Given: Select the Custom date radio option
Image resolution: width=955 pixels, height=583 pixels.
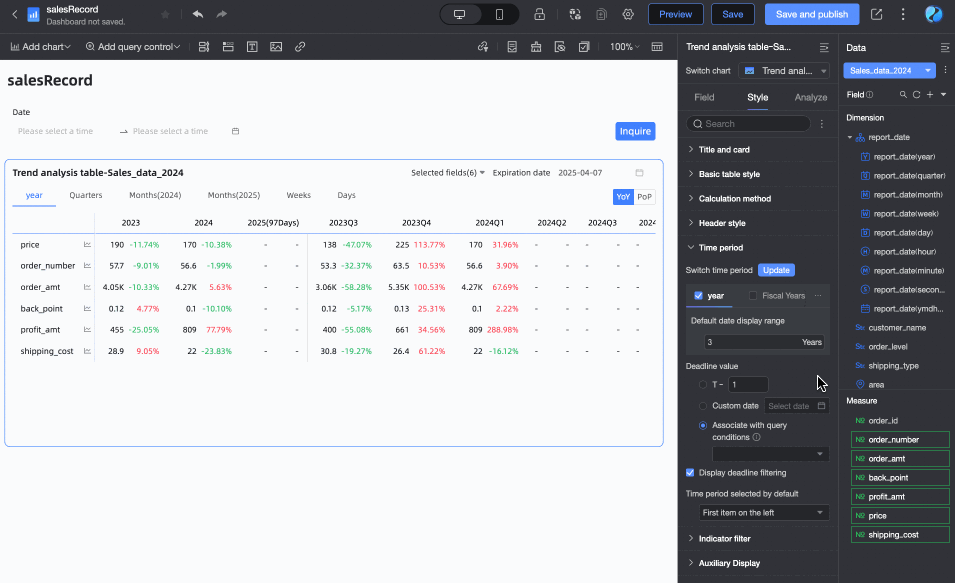Looking at the screenshot, I should (703, 406).
